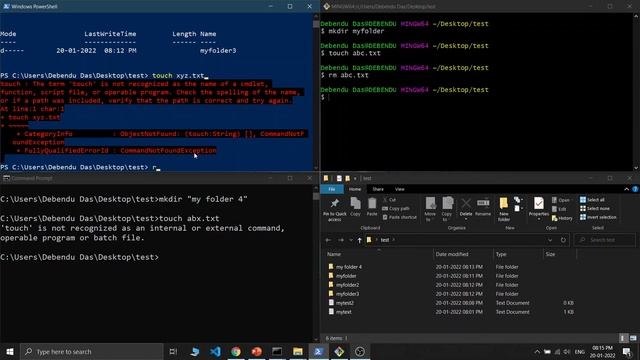Click the test breadcrumb in address bar
This screenshot has width=640, height=360.
(385, 240)
